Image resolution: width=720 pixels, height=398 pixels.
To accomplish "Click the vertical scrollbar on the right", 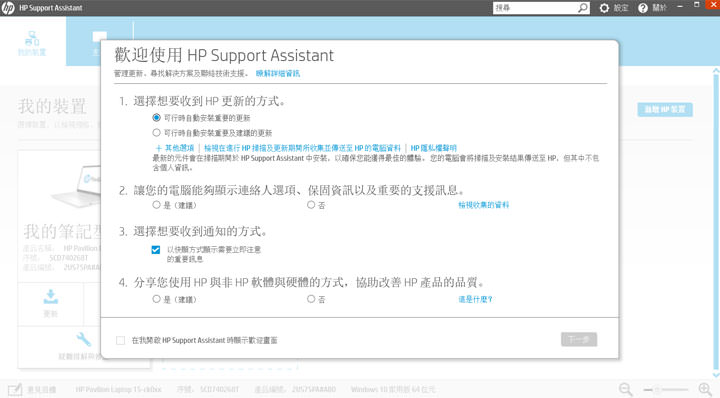I will 715,223.
